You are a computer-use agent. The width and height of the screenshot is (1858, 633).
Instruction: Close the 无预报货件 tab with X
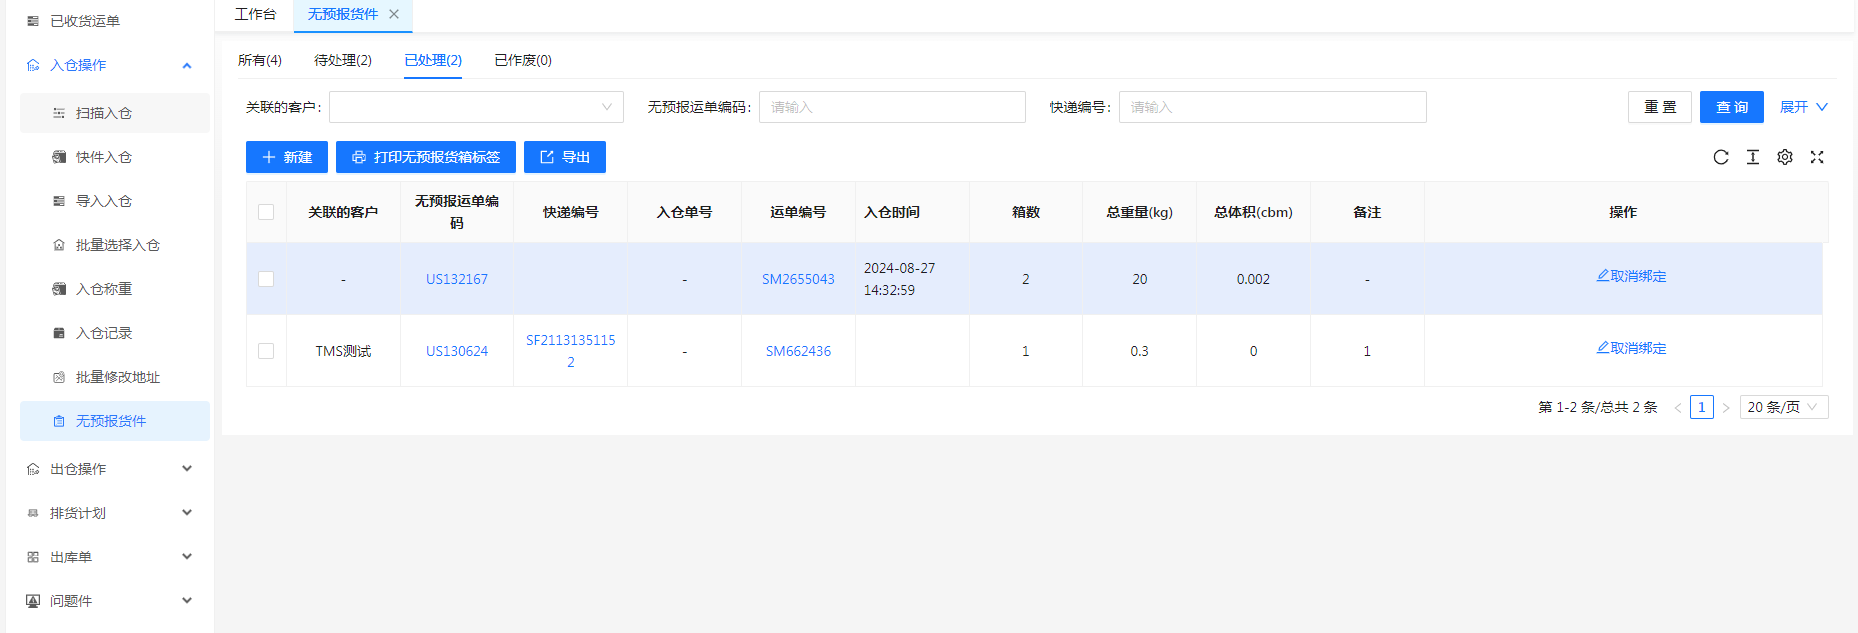[394, 14]
